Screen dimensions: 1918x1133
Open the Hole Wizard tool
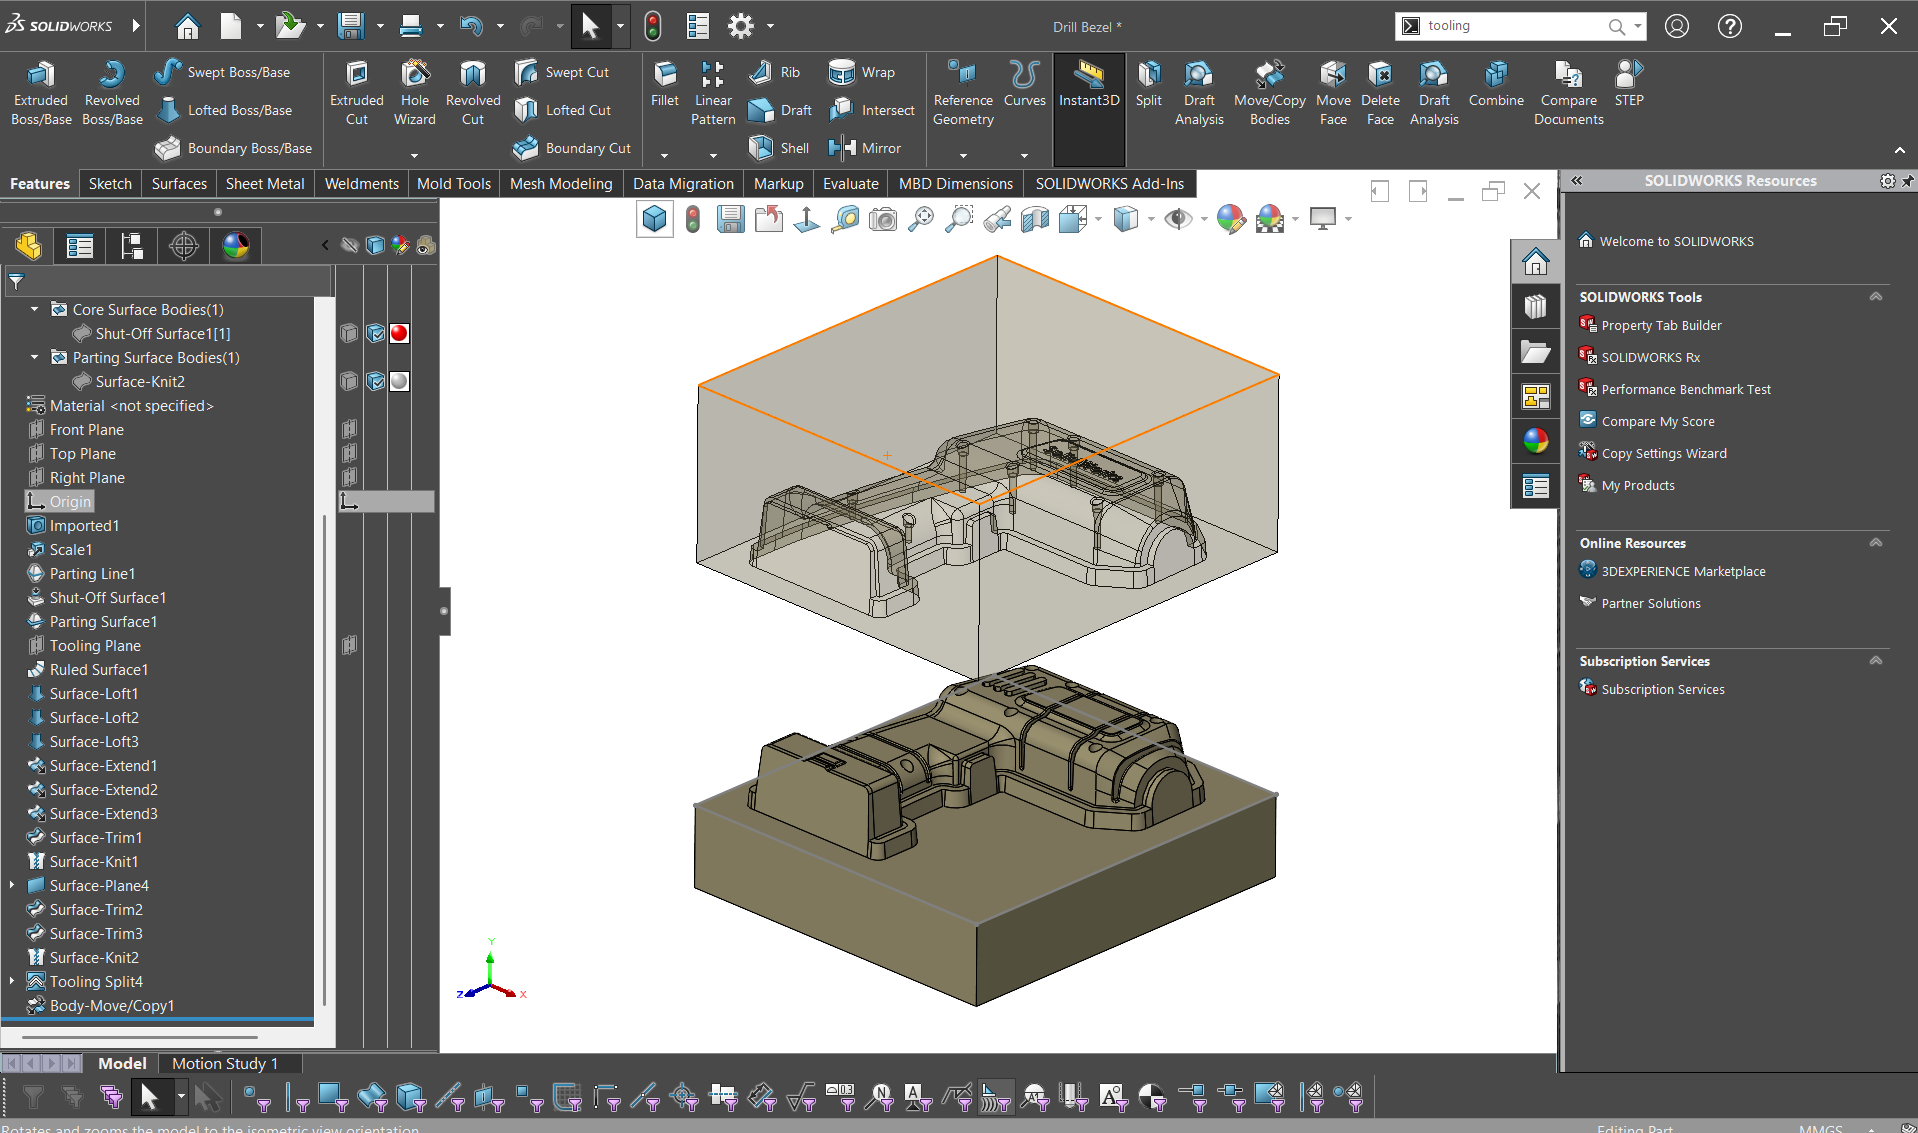pyautogui.click(x=414, y=93)
